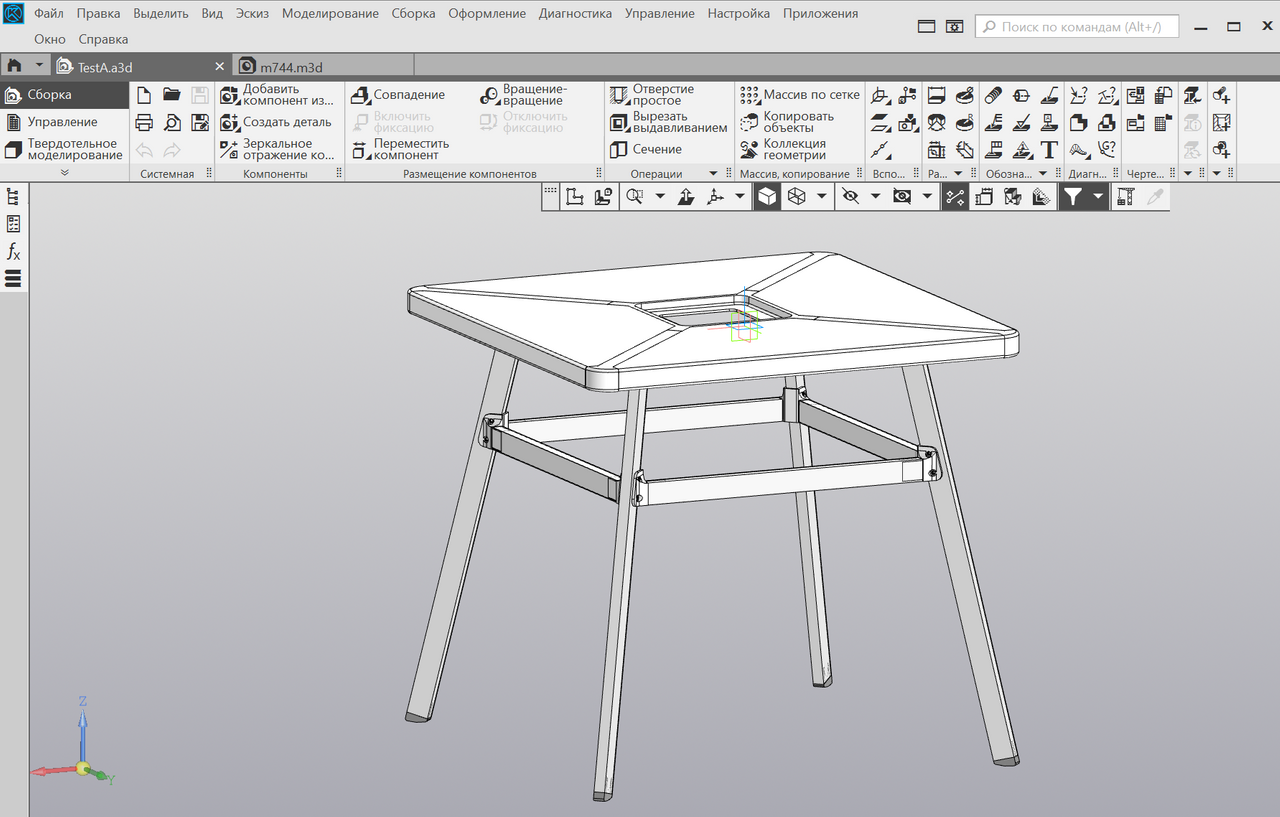The width and height of the screenshot is (1280, 817).
Task: Click the drawing crane icon in the view toolbar
Action: click(x=1126, y=197)
